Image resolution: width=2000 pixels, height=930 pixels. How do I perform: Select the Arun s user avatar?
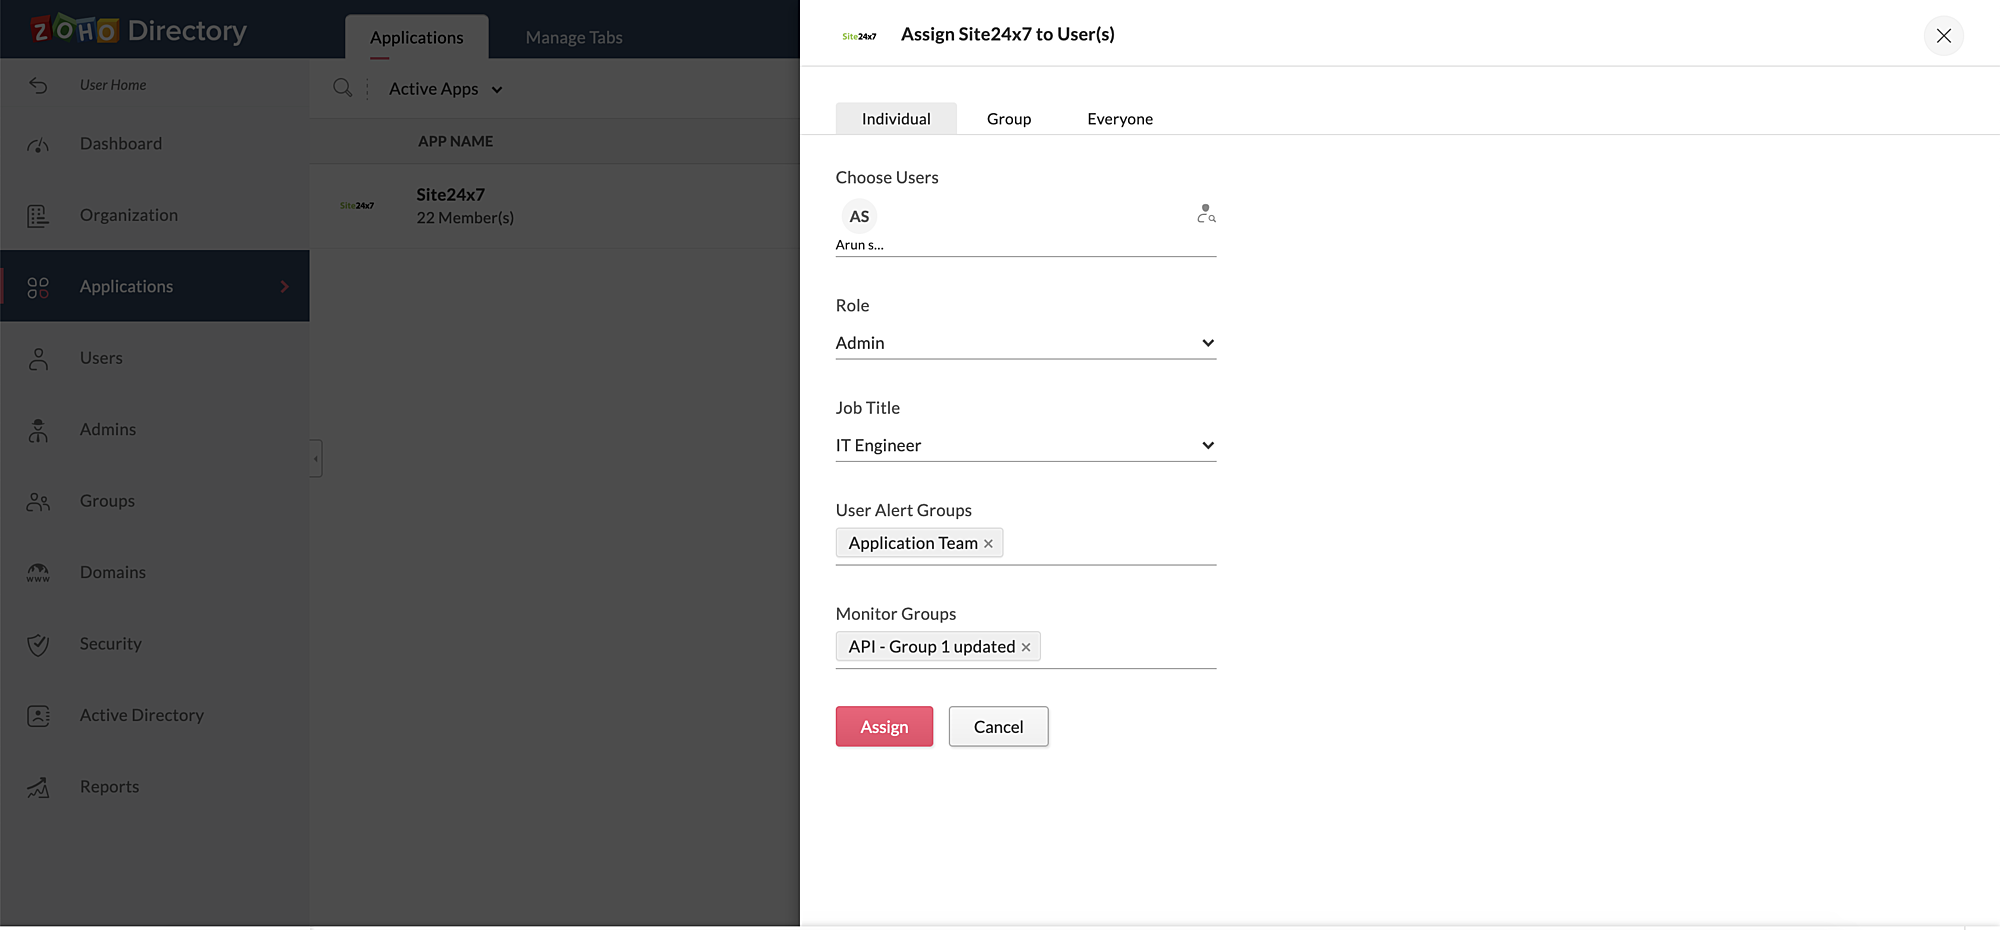click(x=858, y=216)
